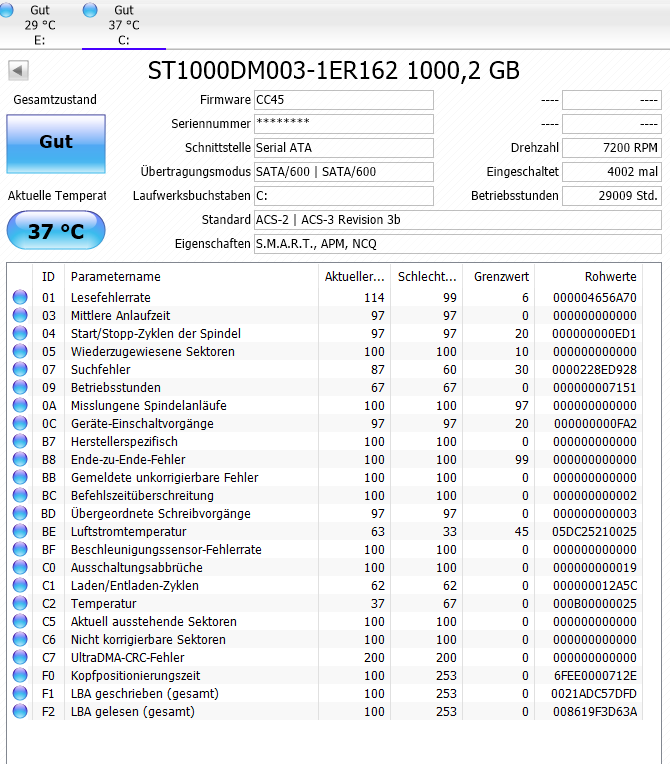Select raw value 008619F3D63A
Screen dimensions: 670x764
(x=594, y=712)
